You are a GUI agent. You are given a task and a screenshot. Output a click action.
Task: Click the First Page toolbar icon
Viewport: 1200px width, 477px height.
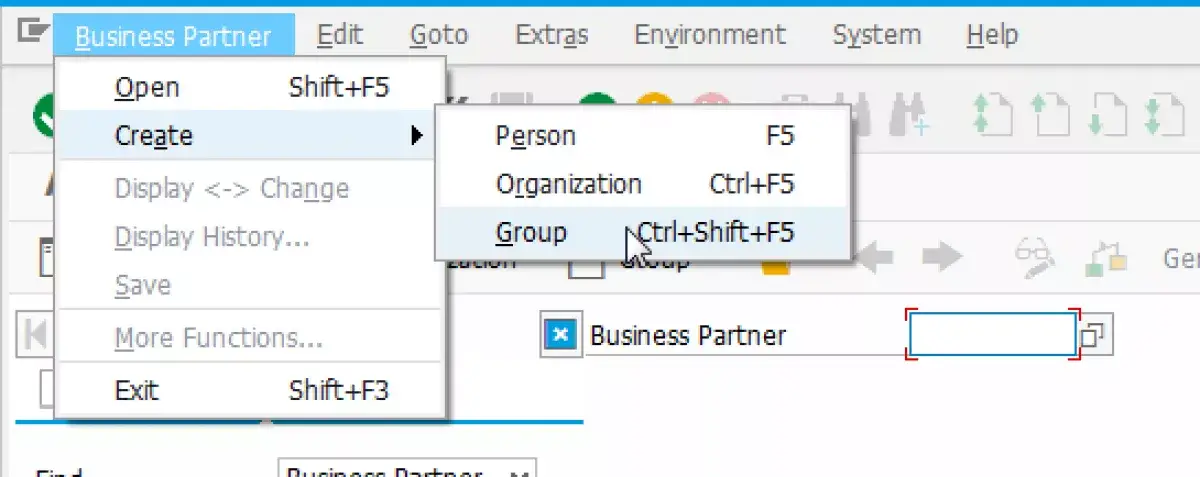point(991,115)
